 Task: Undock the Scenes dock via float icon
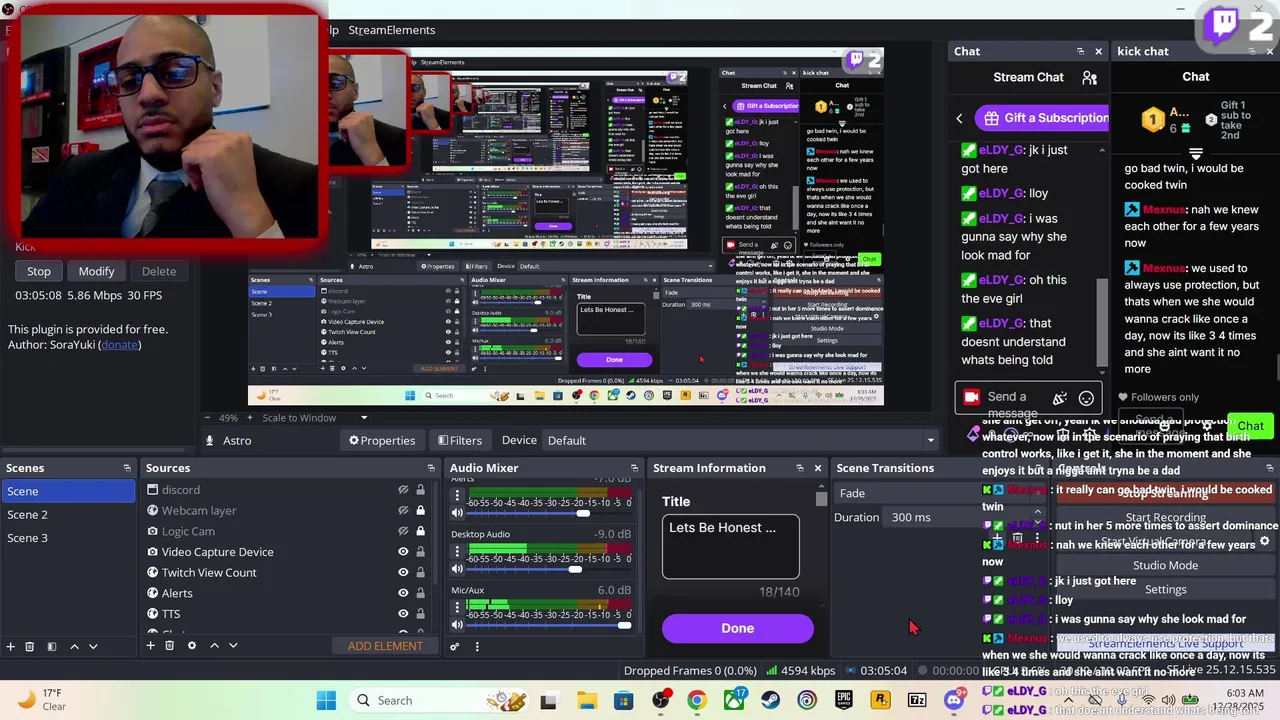(127, 468)
